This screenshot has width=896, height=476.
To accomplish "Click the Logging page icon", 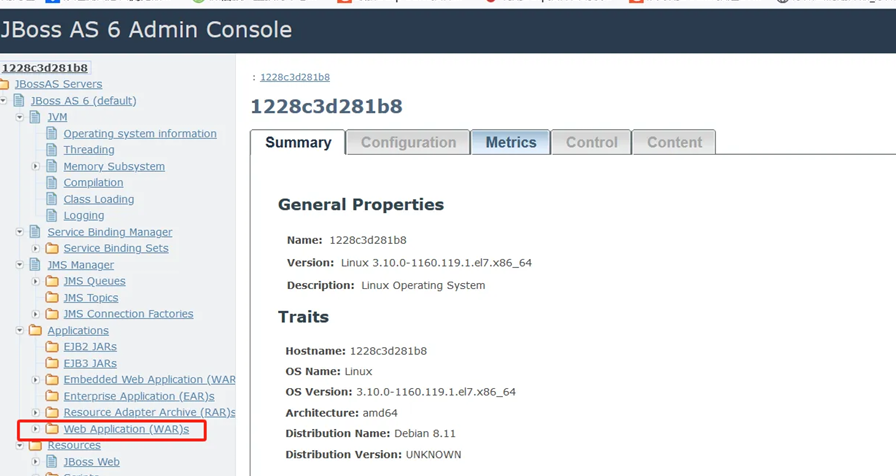I will pos(51,215).
